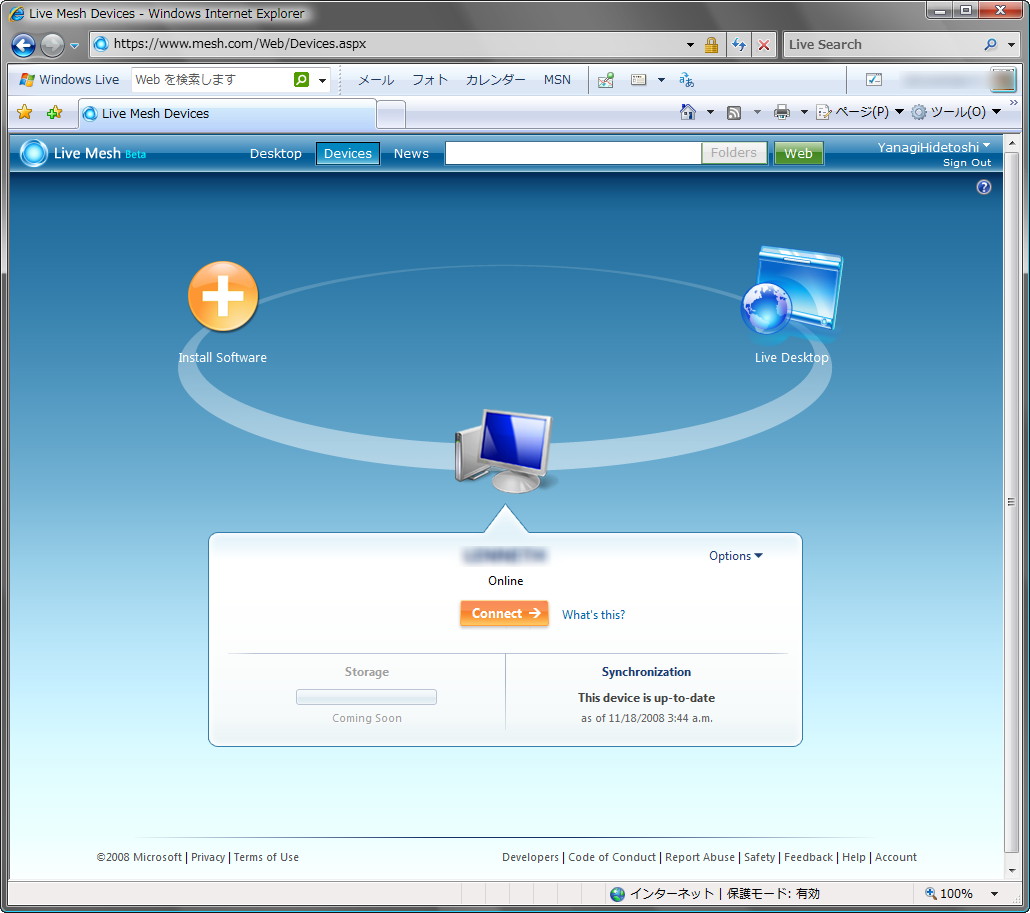Open the search provider dropdown arrow

click(1012, 45)
